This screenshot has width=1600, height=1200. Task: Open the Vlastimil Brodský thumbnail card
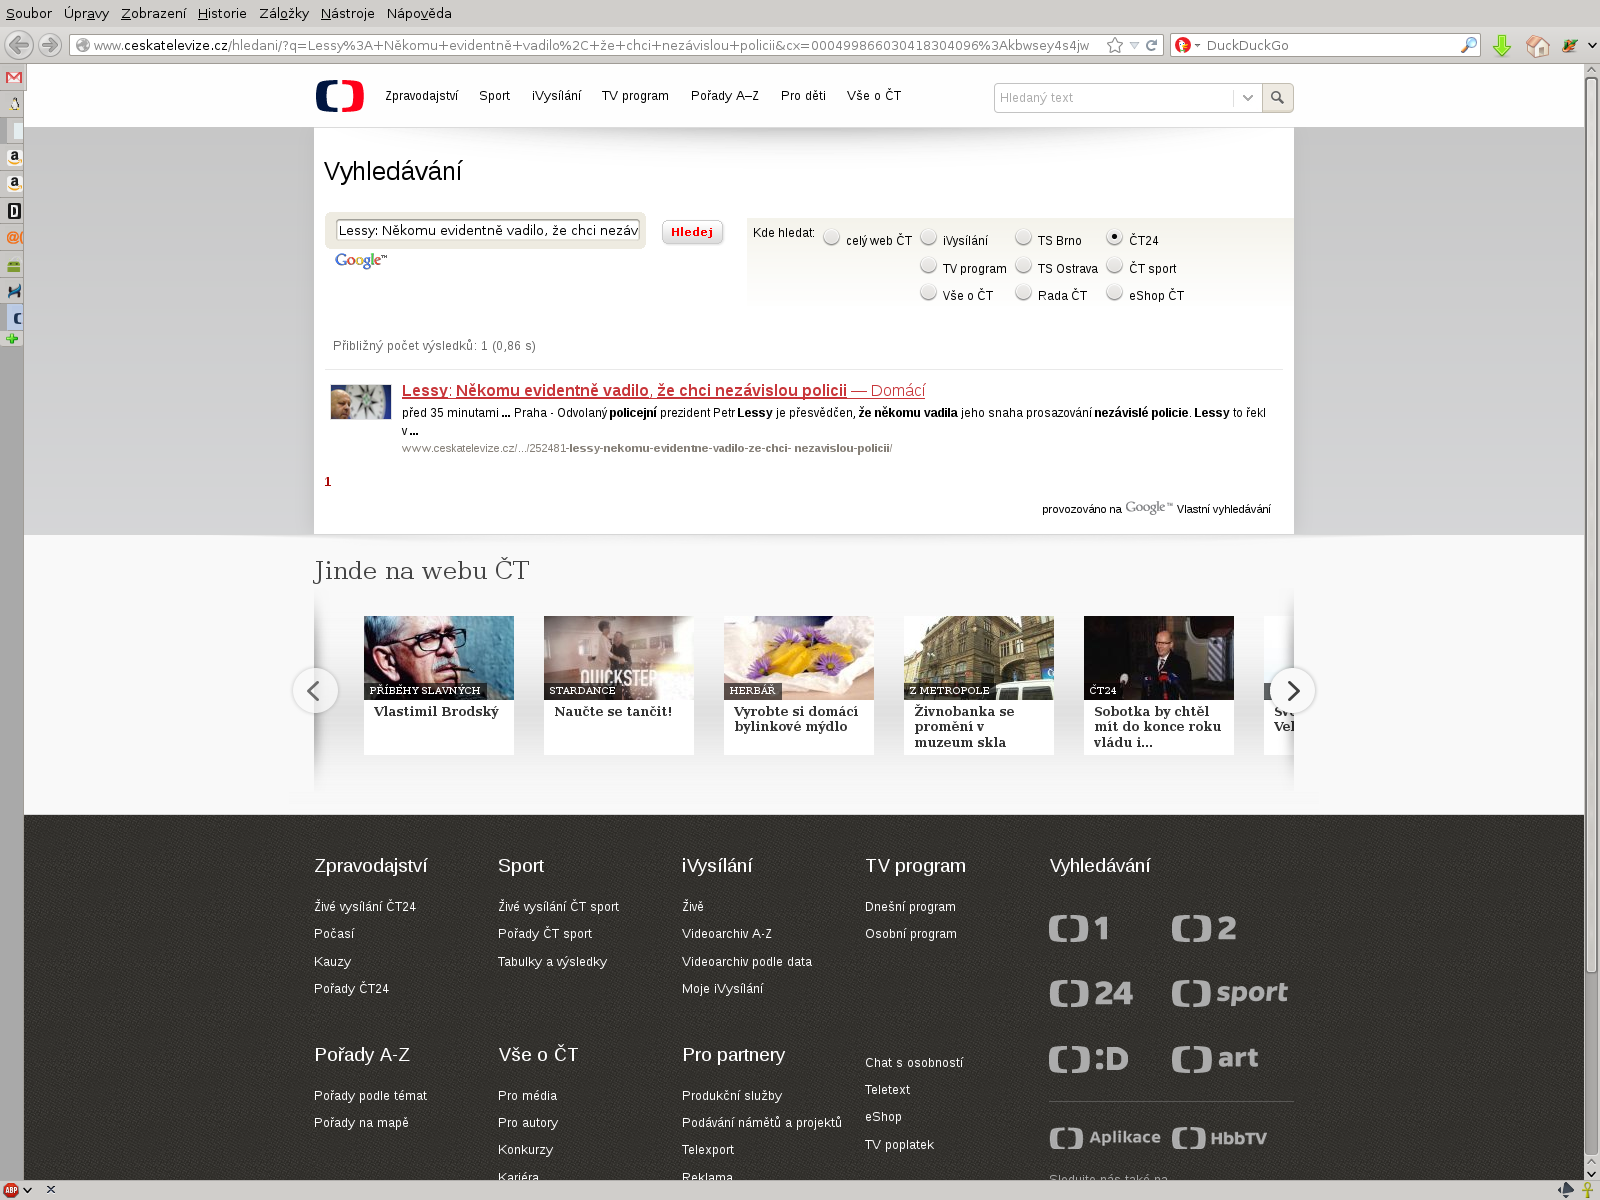[x=439, y=685]
